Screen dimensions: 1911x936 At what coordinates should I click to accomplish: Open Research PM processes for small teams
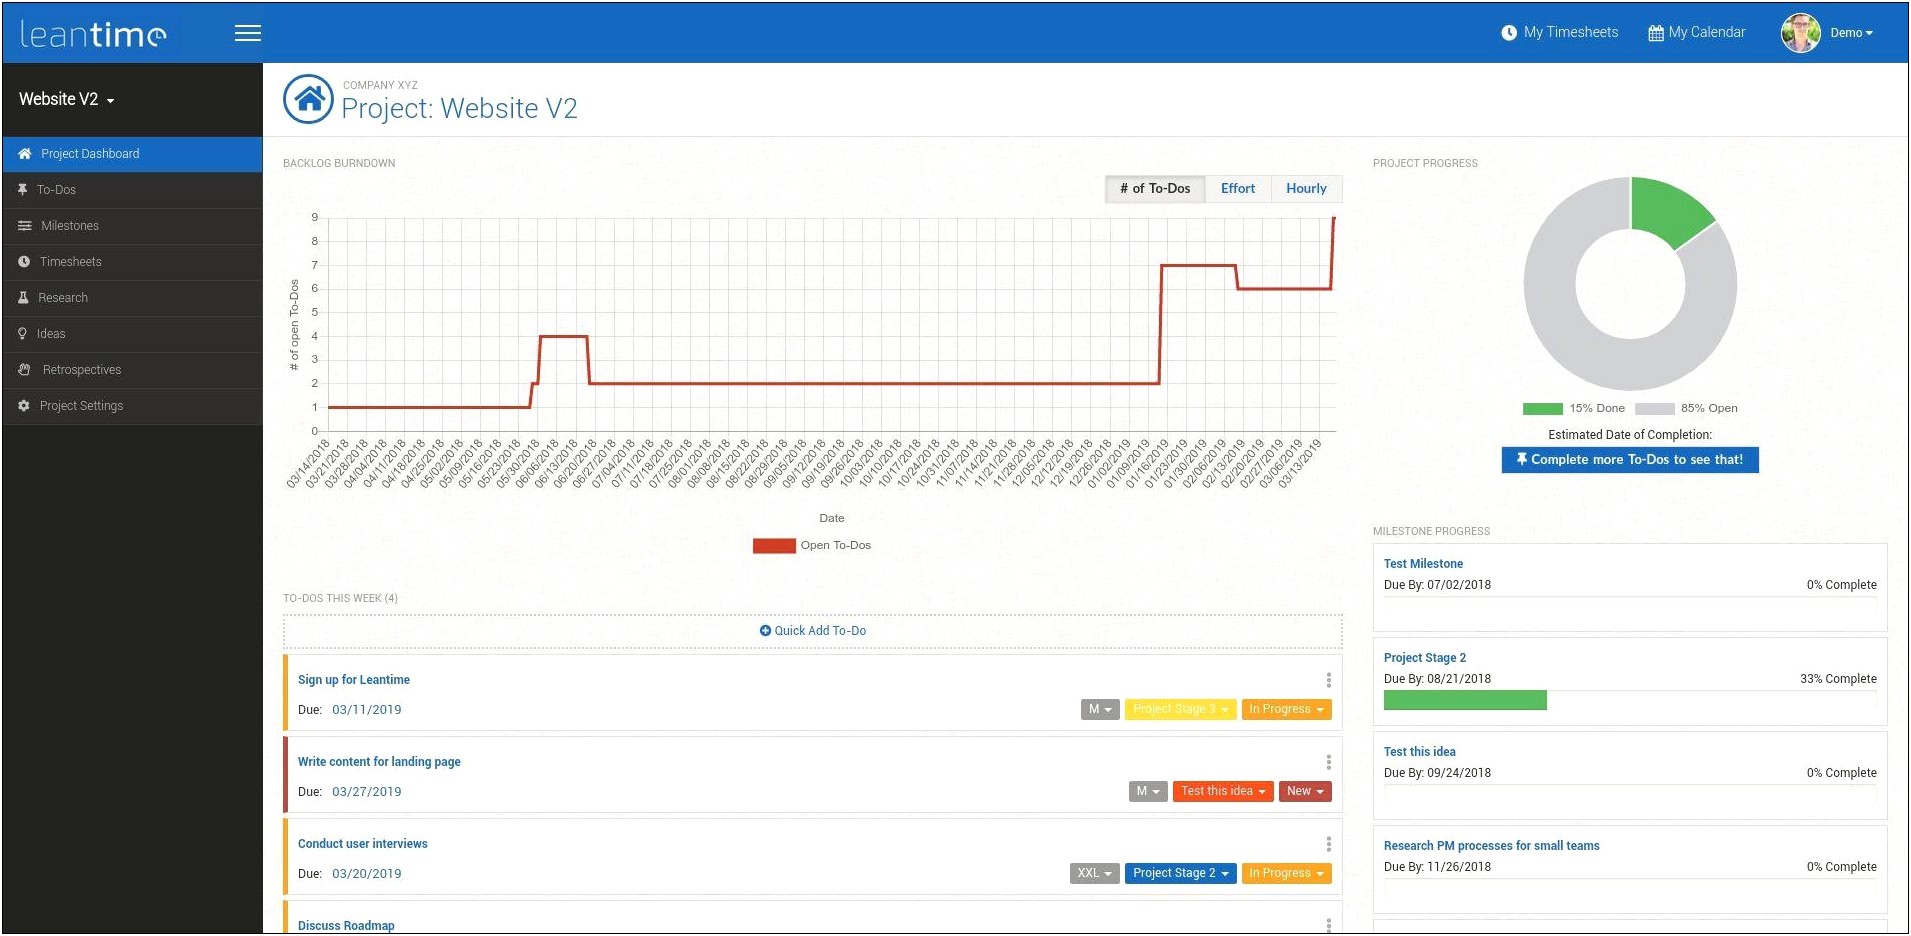tap(1492, 846)
